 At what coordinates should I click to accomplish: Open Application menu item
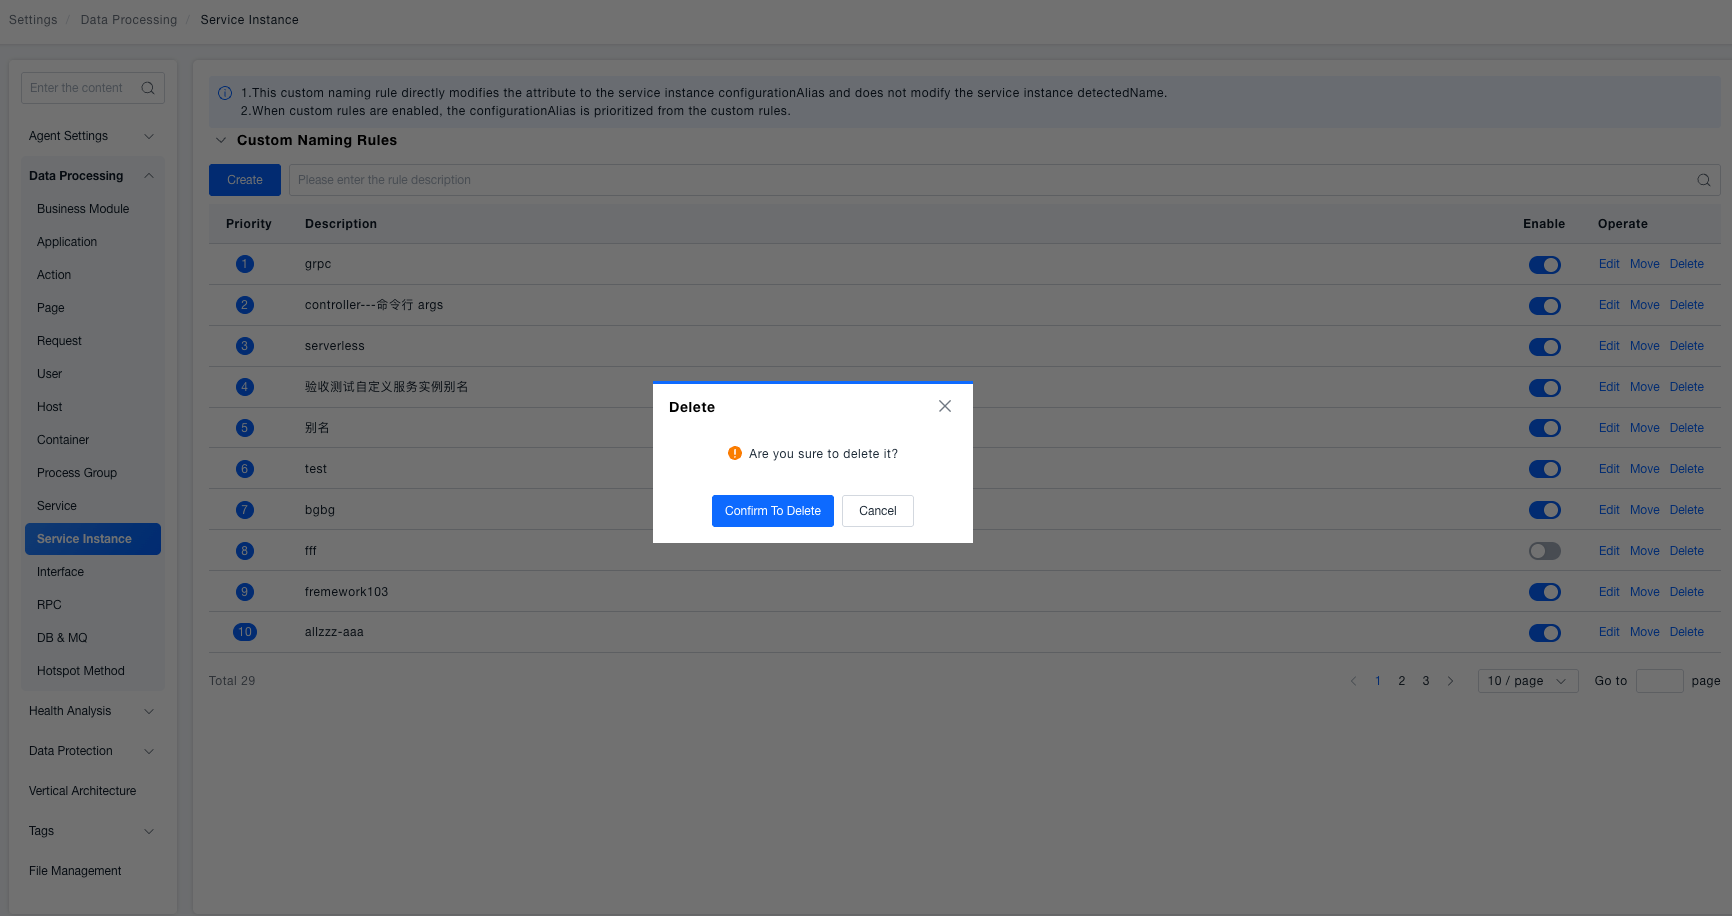[x=93, y=242]
